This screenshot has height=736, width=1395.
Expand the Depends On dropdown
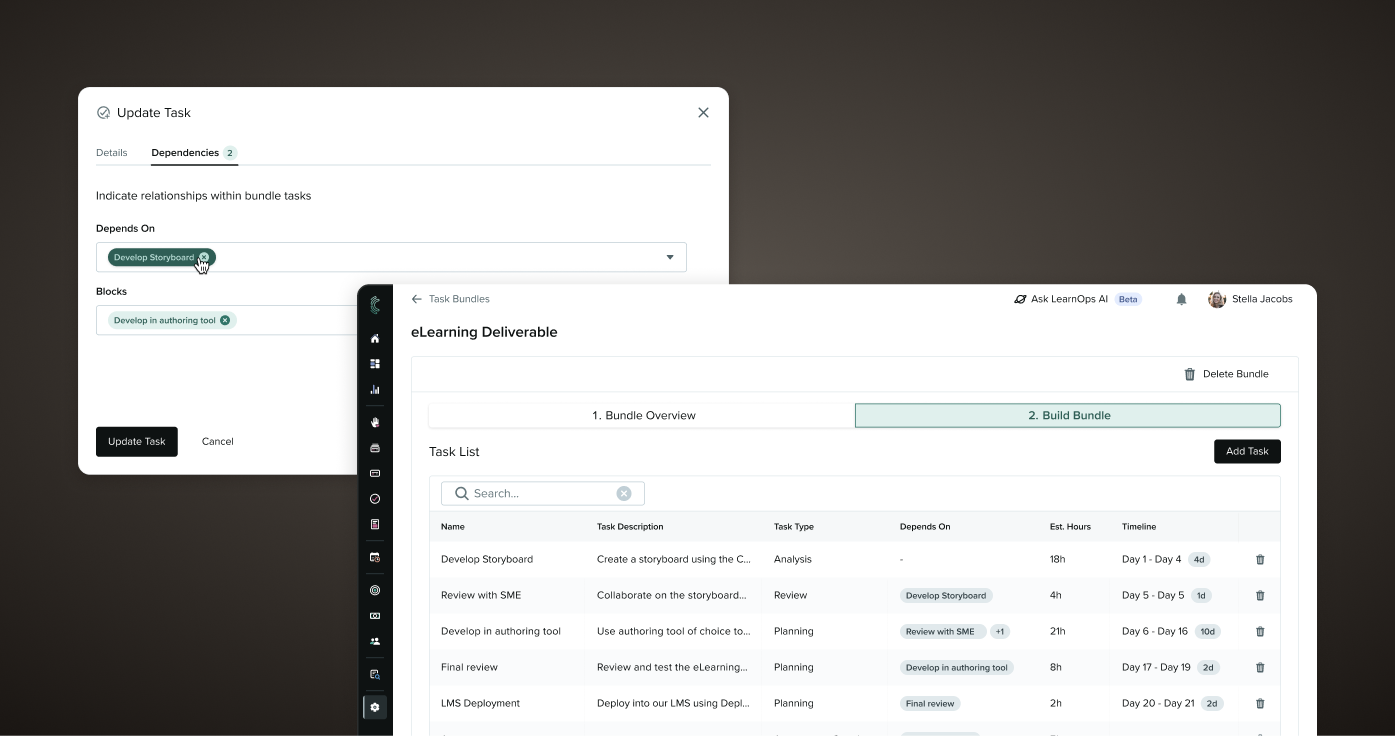670,257
